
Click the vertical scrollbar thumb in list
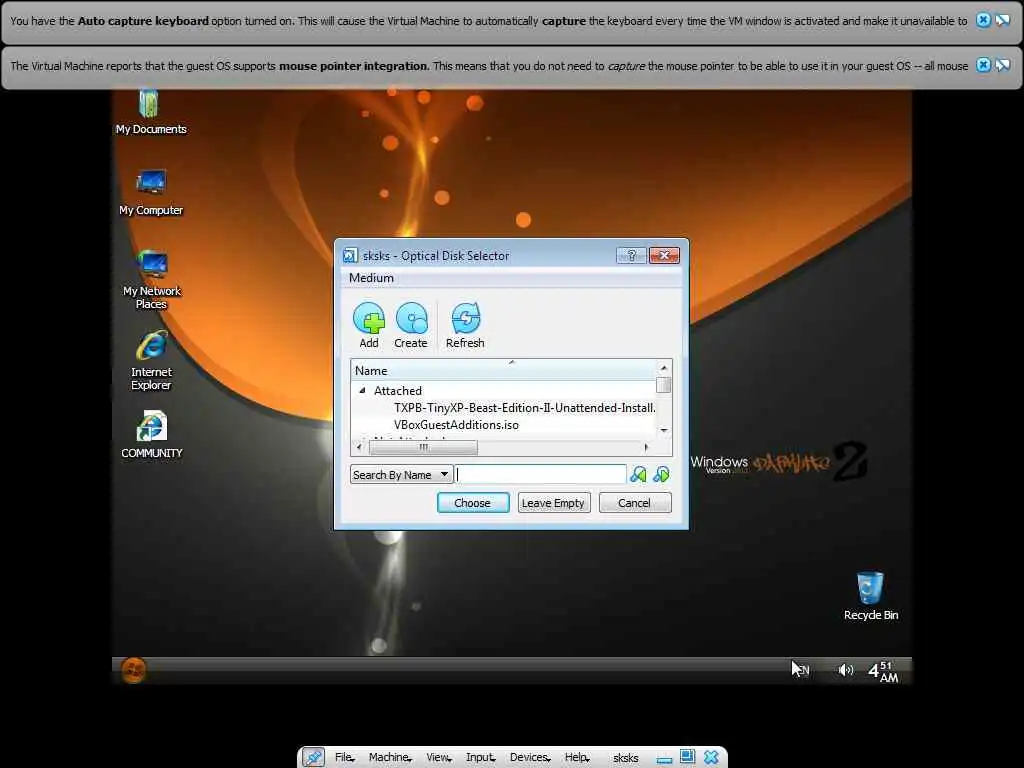(664, 385)
